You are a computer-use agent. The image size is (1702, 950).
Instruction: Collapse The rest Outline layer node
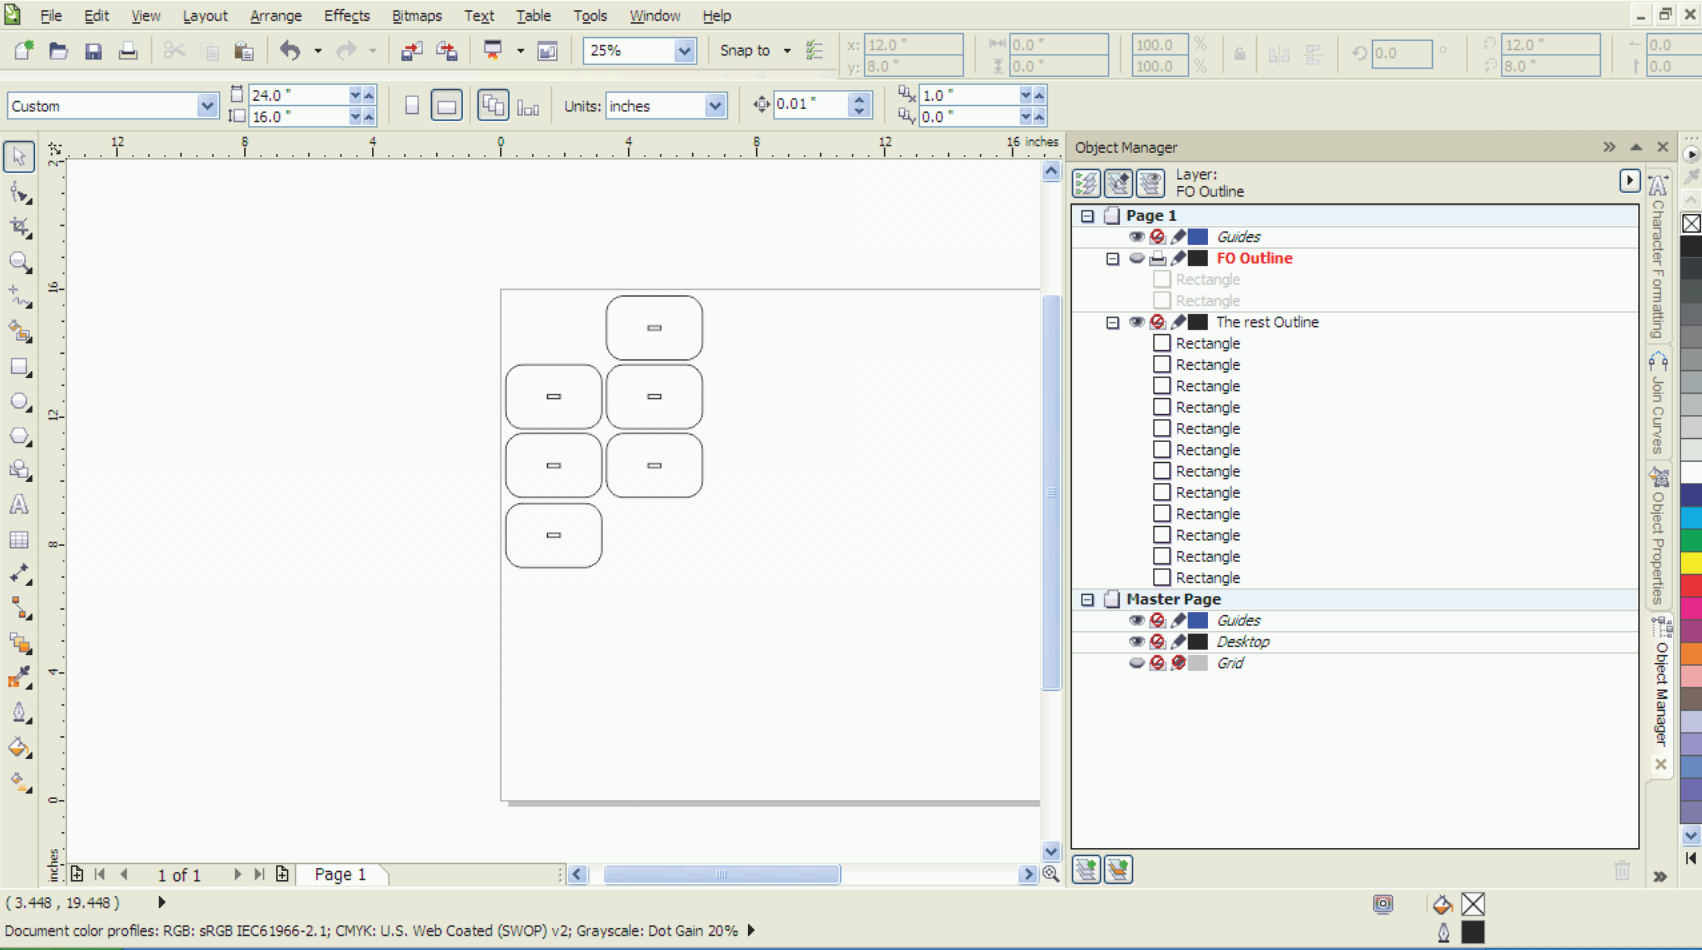[1112, 322]
